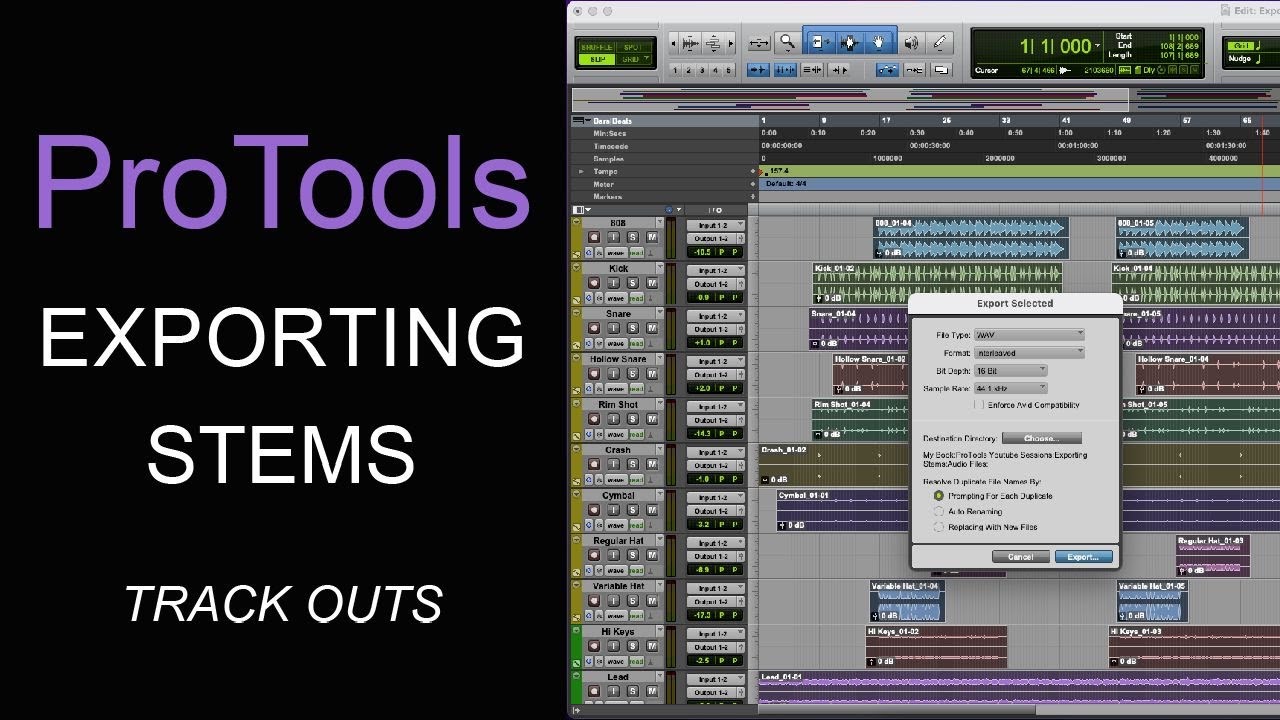The image size is (1280, 720).
Task: Toggle input monitoring on Rim Shot track
Action: (x=613, y=419)
